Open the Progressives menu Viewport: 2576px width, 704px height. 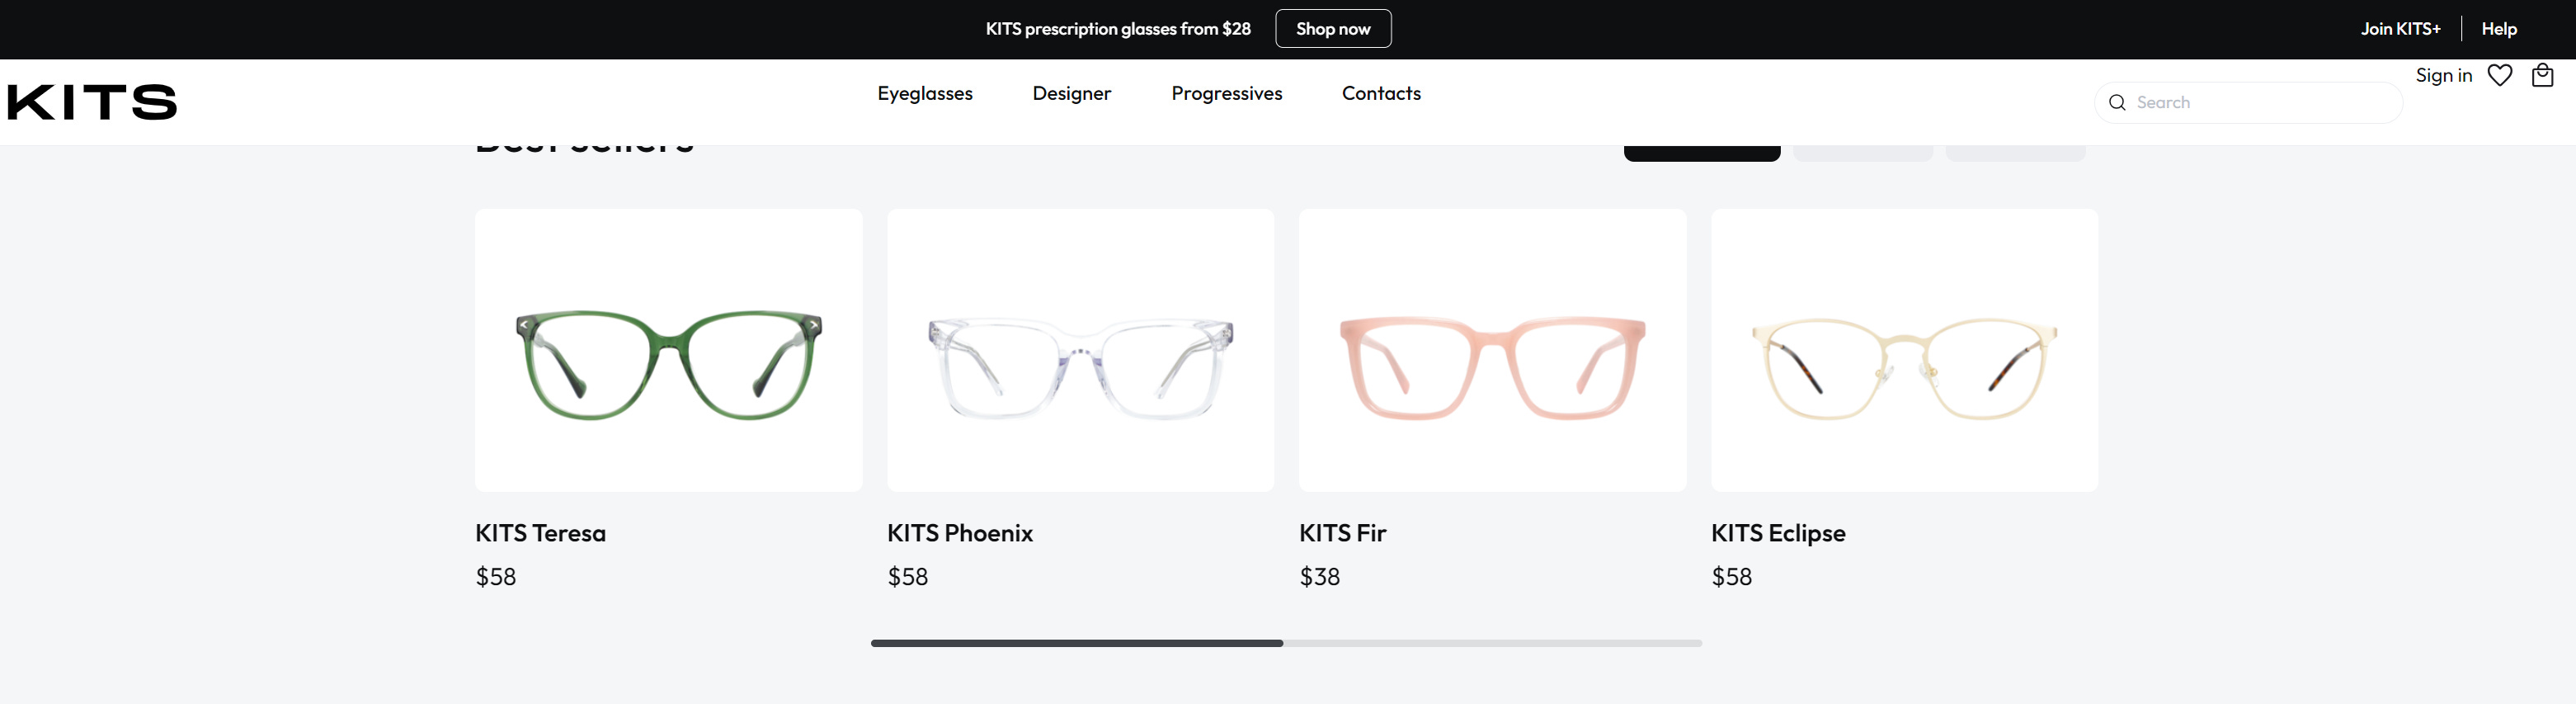[1227, 93]
